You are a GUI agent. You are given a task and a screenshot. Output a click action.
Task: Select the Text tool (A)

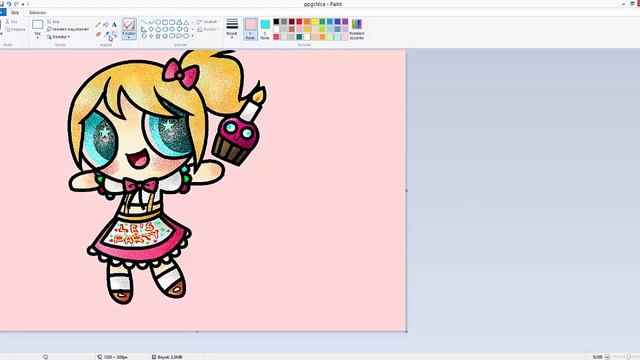coord(114,24)
